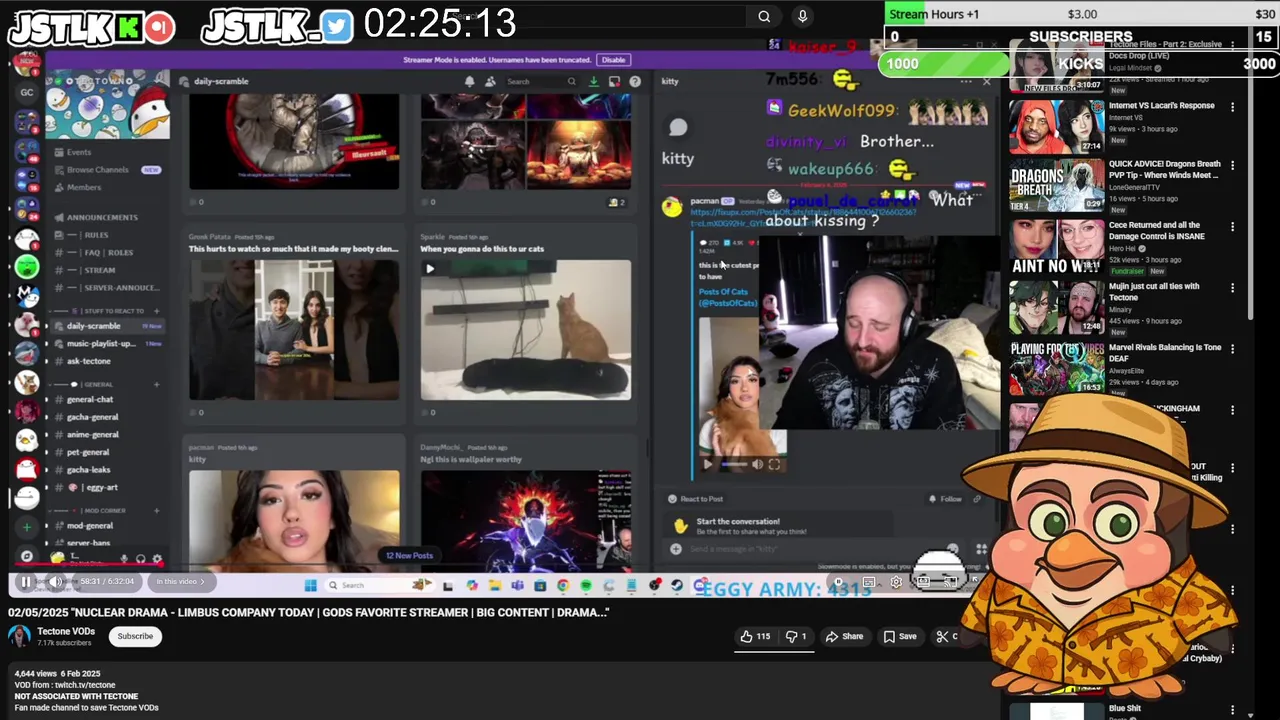Dislike the video with thumbs down

coord(796,636)
